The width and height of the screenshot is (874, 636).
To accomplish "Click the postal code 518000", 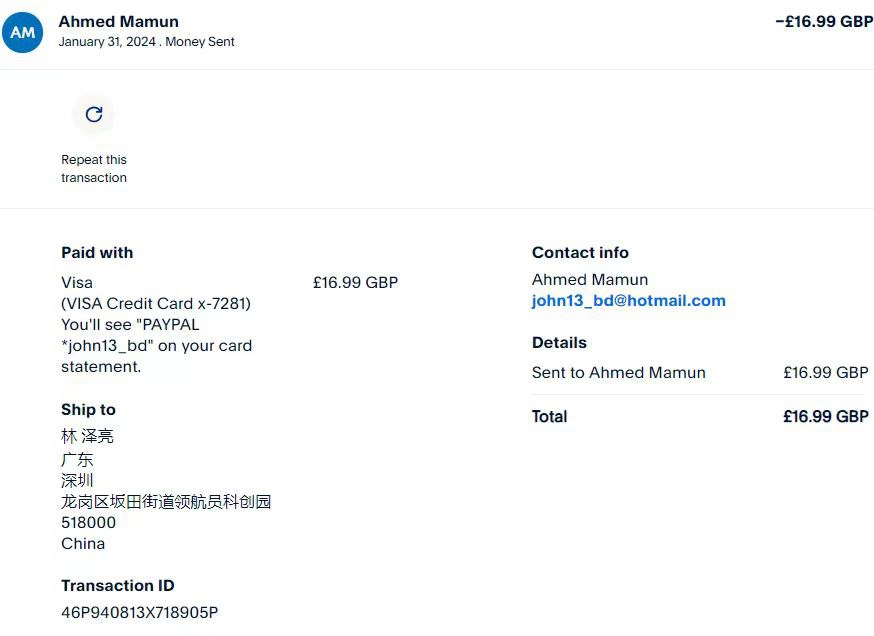I will click(x=88, y=523).
